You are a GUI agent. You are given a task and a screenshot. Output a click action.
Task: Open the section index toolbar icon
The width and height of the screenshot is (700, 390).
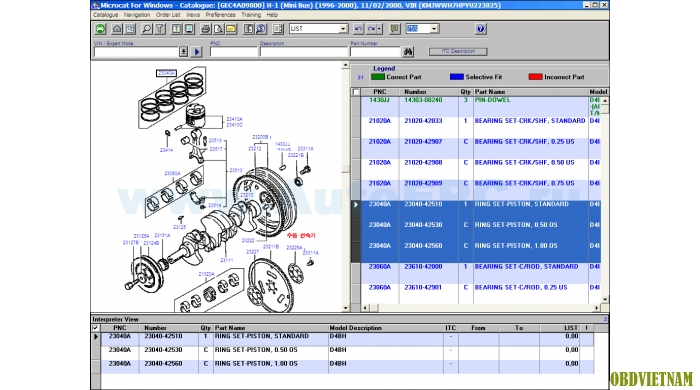[130, 29]
